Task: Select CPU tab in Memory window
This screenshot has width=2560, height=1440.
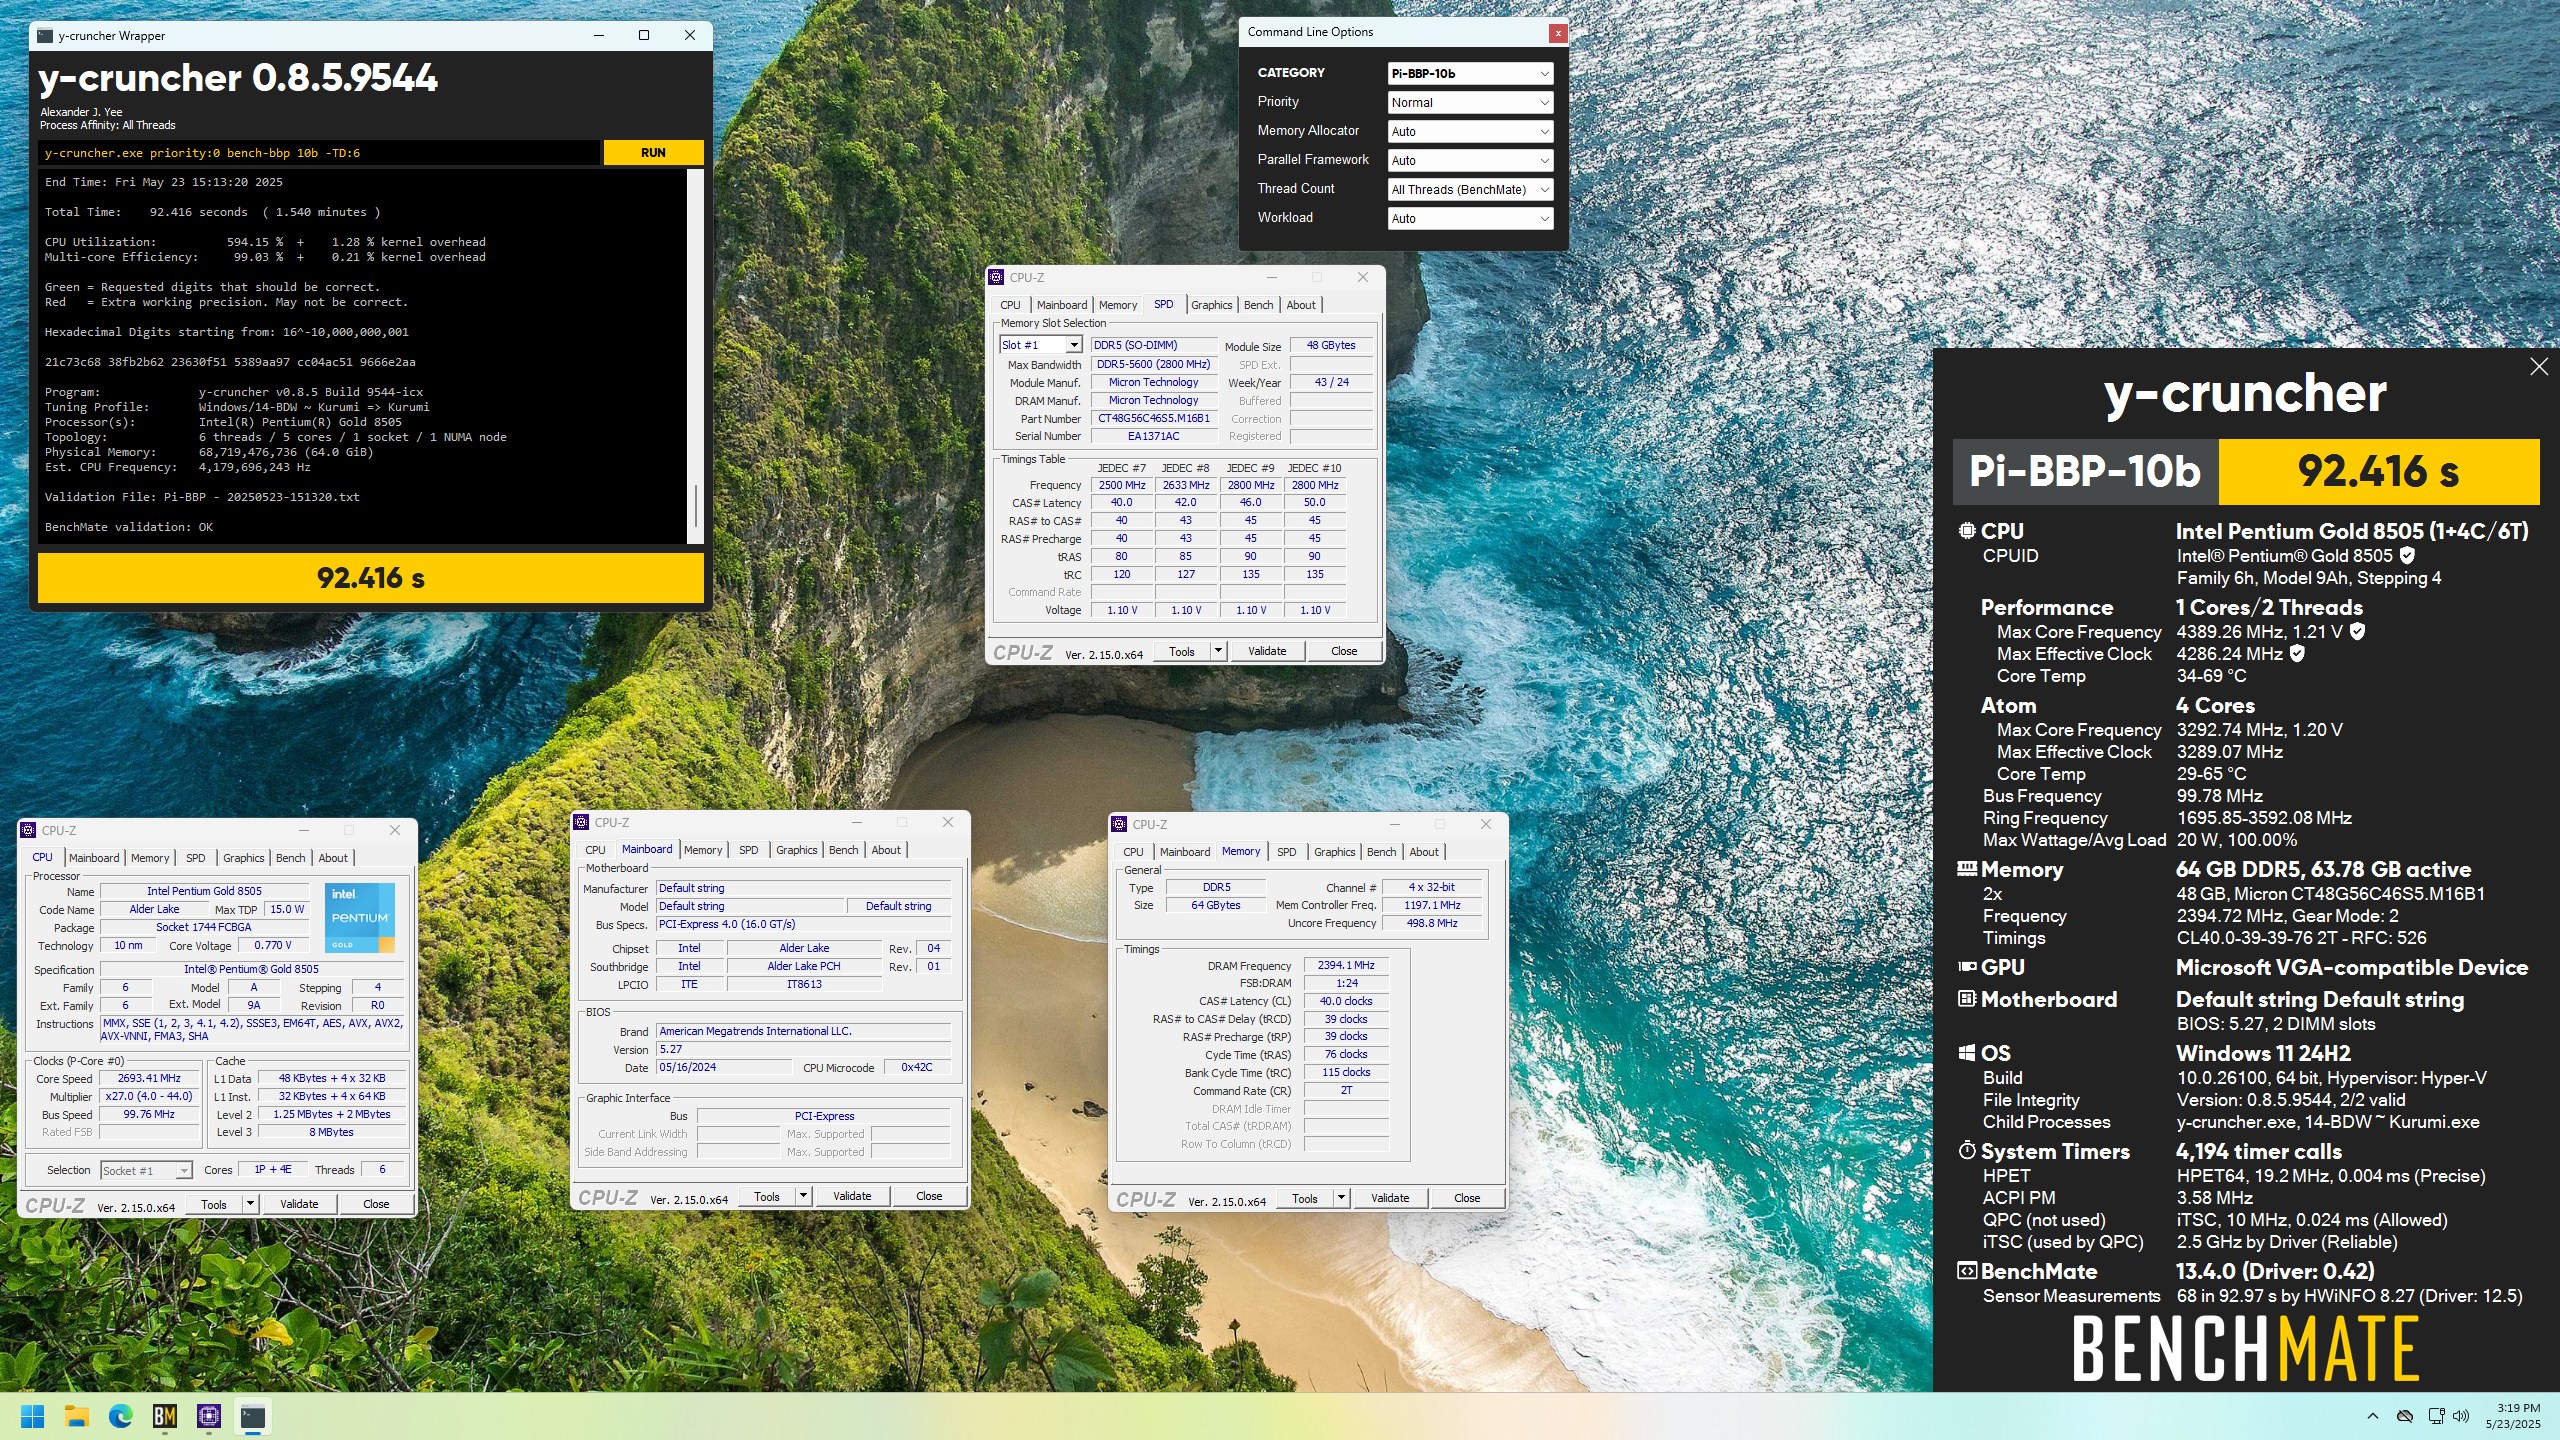Action: (1133, 852)
